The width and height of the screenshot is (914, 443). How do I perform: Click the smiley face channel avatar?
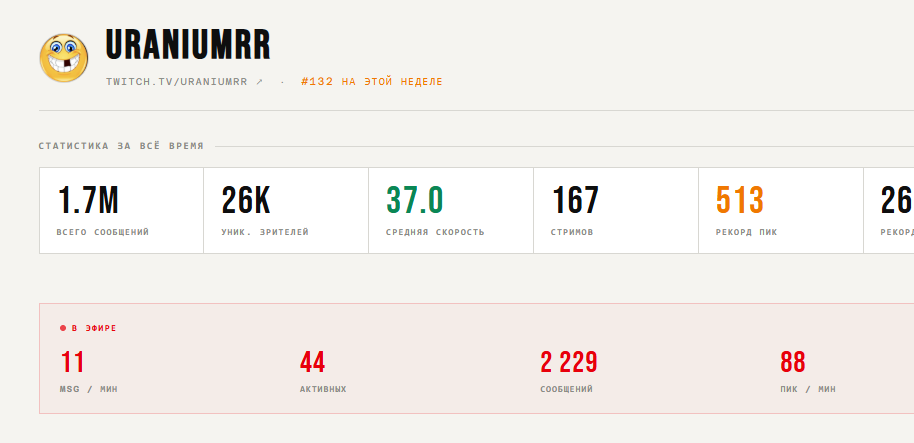64,58
